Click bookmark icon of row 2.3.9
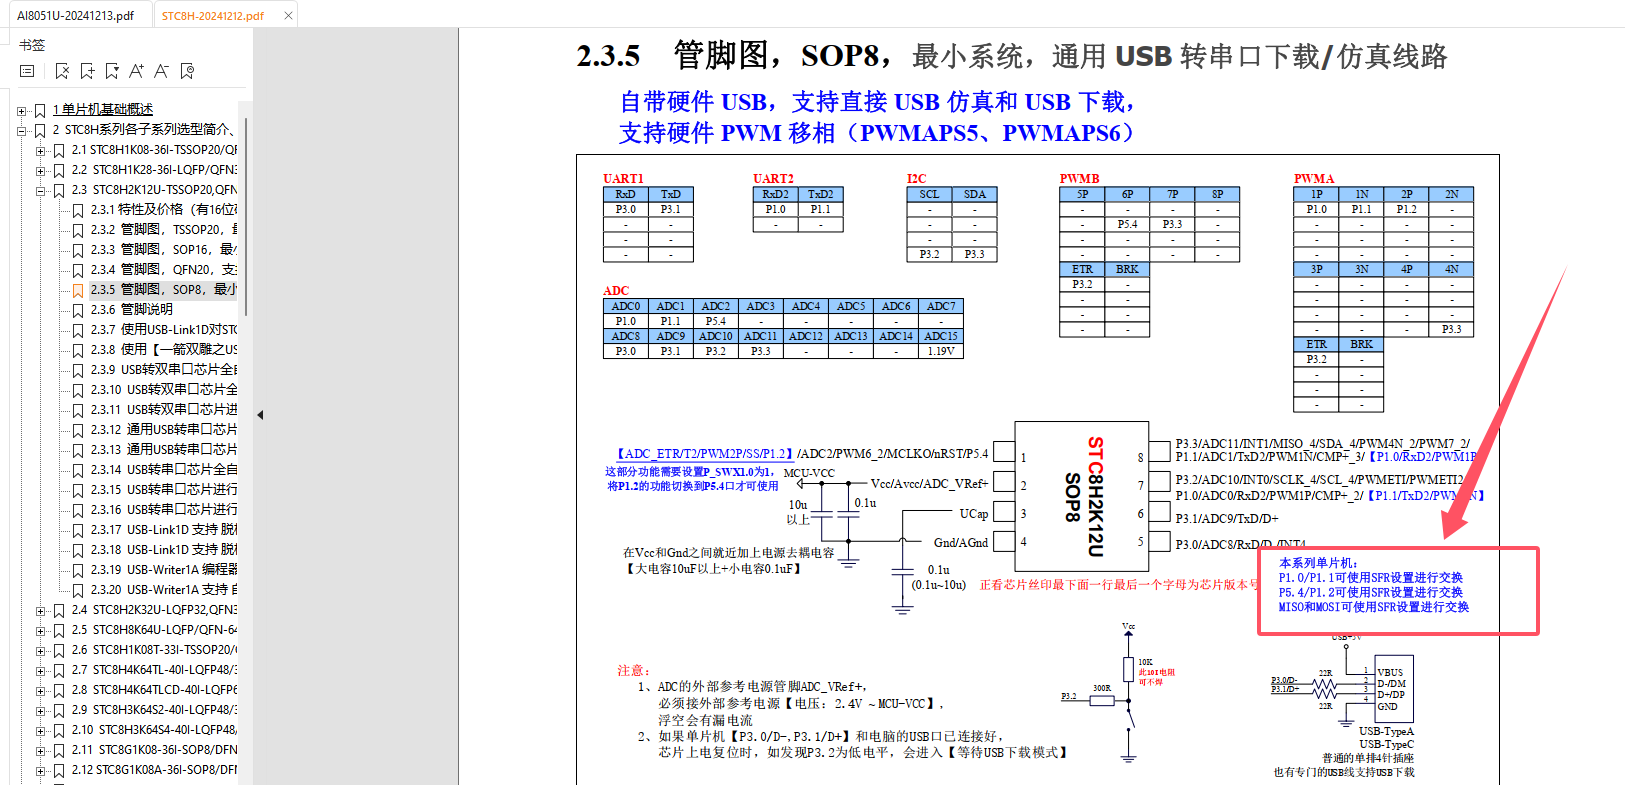Screen dimensions: 1625x785 78,370
